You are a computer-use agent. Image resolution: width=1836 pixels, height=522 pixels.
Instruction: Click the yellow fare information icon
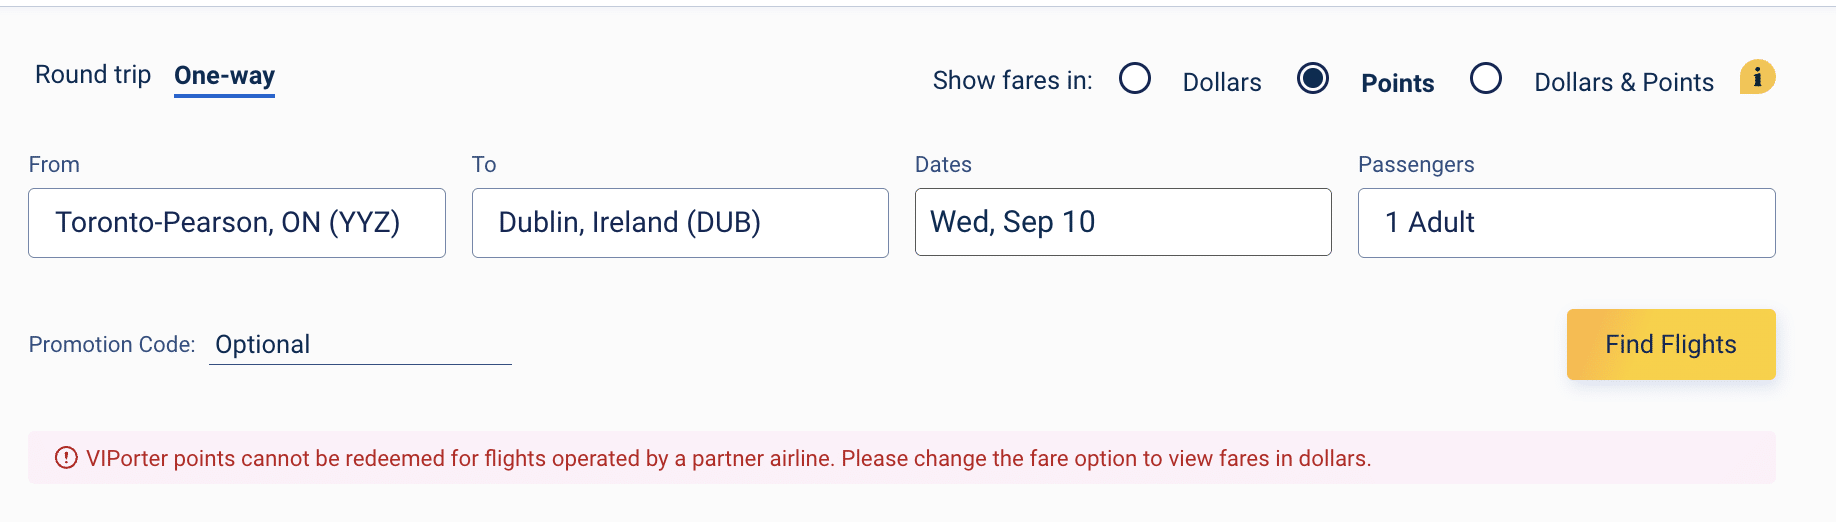[x=1757, y=78]
